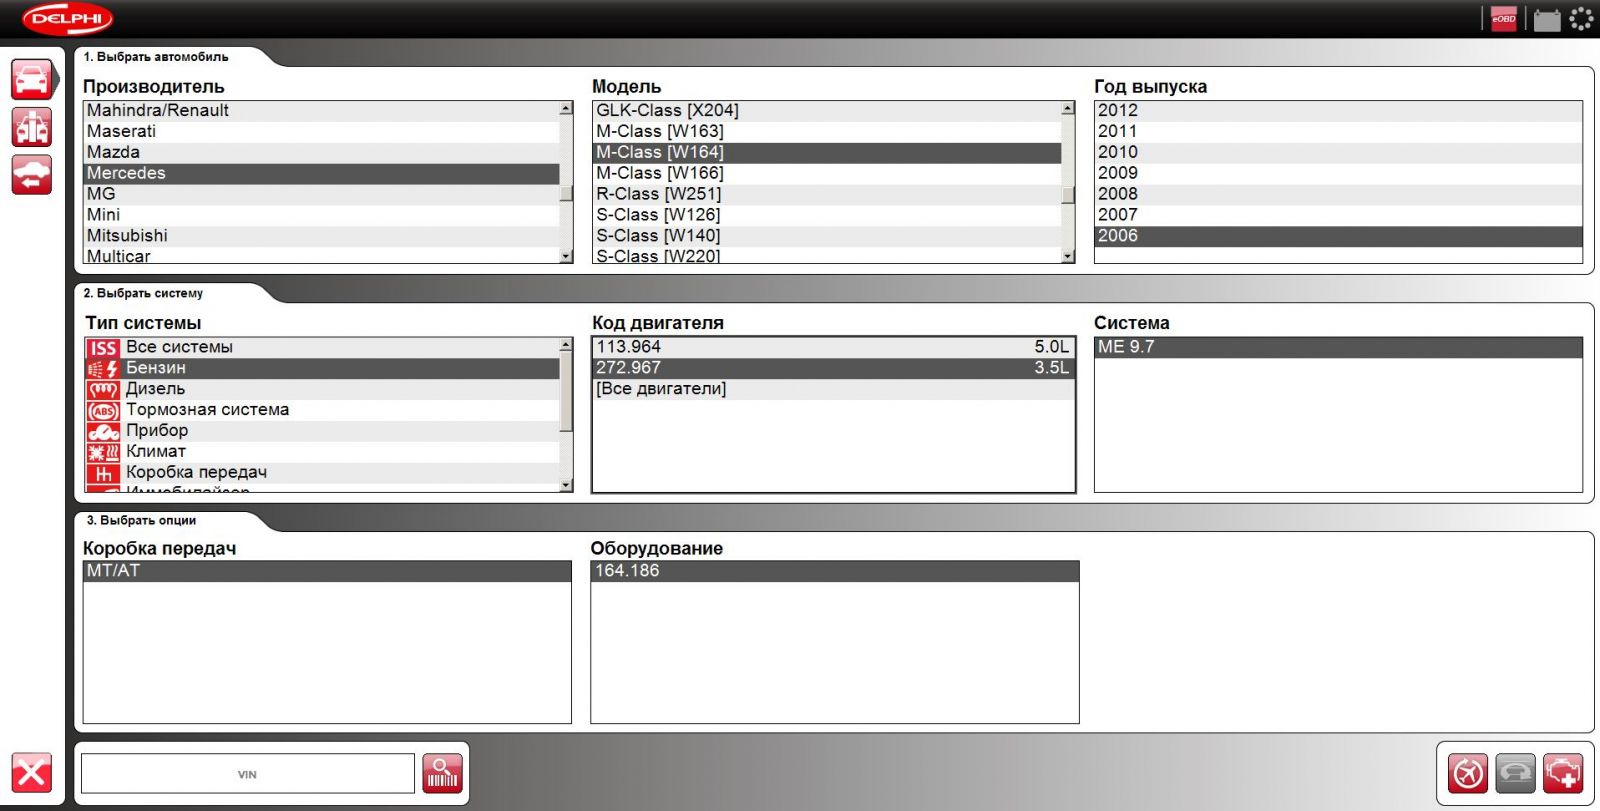Viewport: 1600px width, 811px height.
Task: Click the ISS all systems icon
Action: point(103,348)
